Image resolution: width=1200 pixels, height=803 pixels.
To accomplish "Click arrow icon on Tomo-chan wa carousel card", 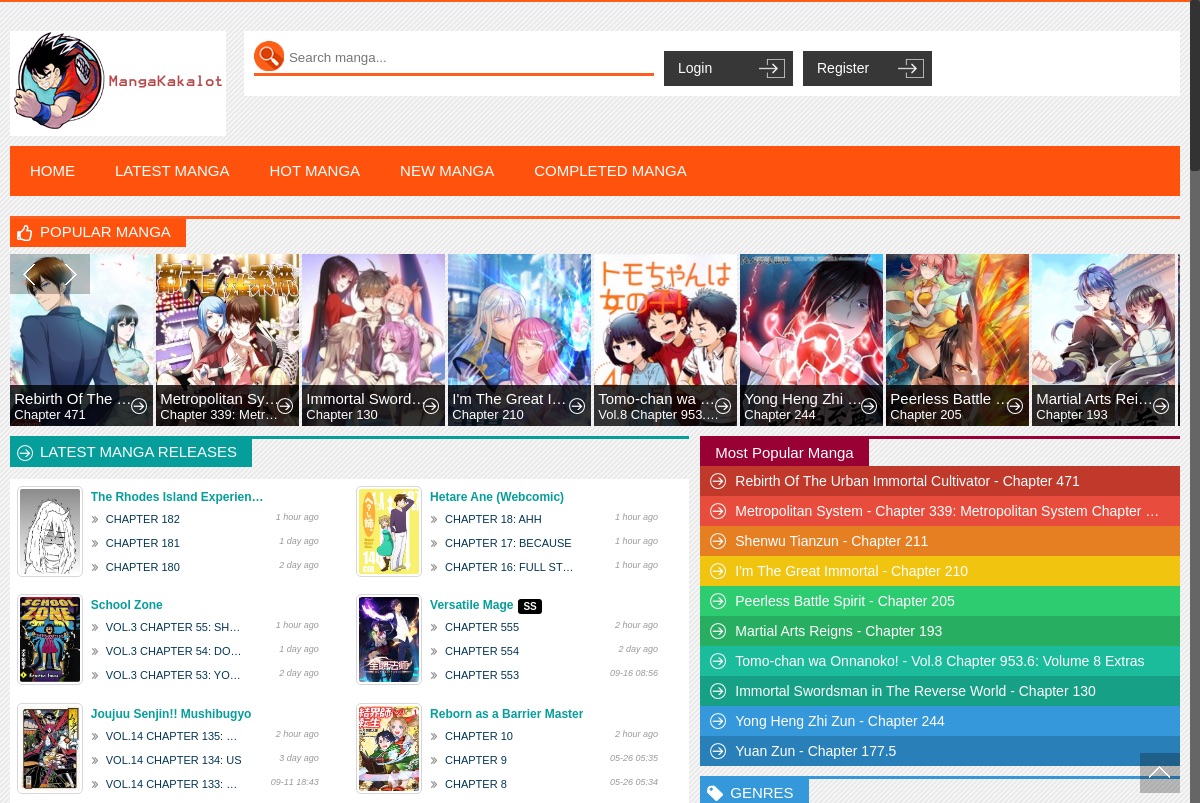I will pyautogui.click(x=723, y=406).
